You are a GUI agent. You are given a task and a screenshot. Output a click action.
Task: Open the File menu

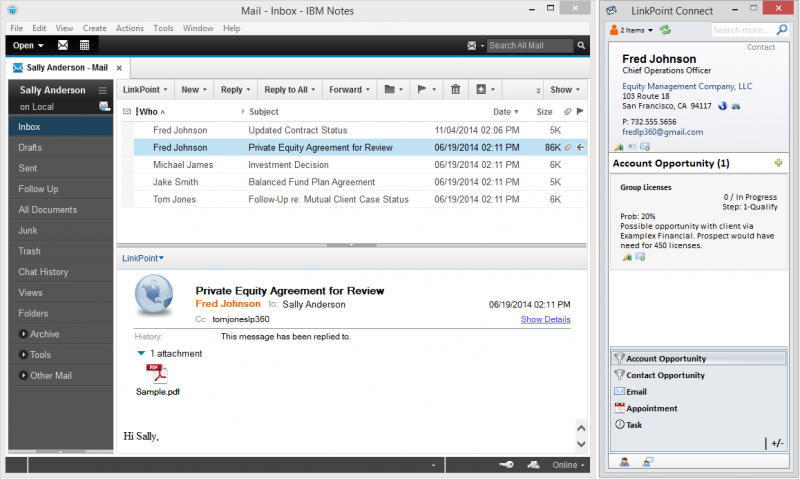point(16,28)
